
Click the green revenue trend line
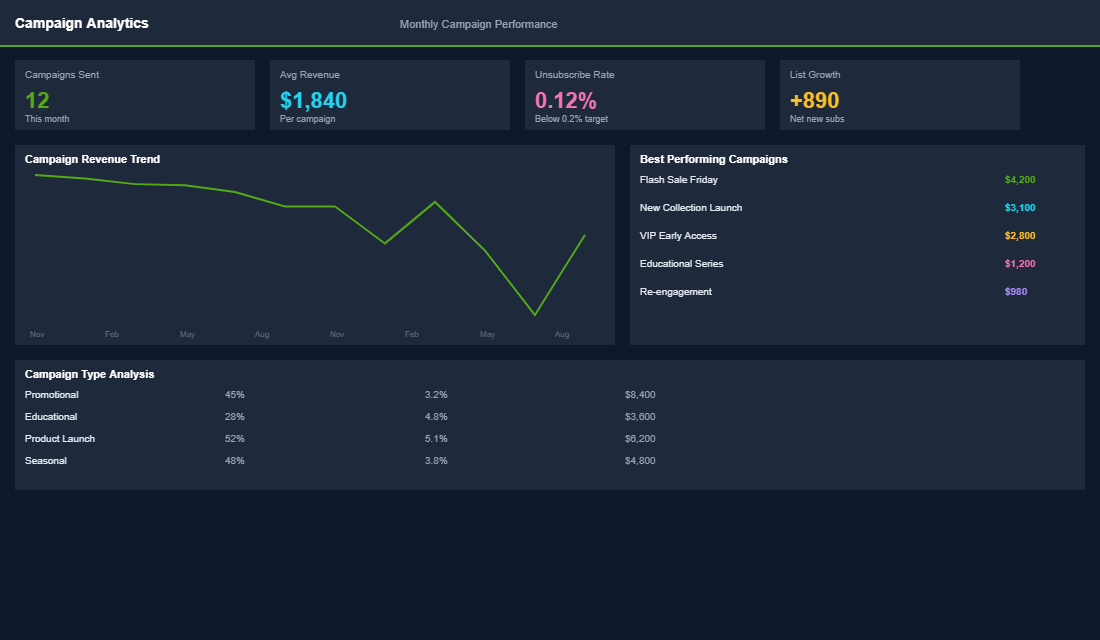tap(300, 205)
